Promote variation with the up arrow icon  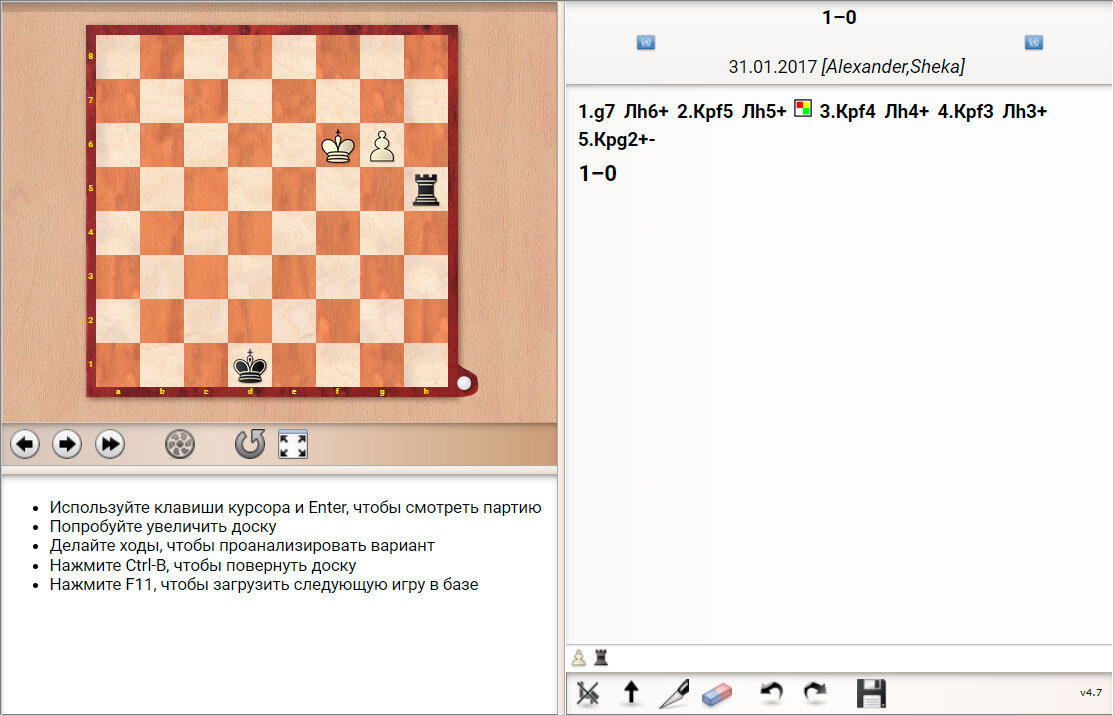pos(631,693)
